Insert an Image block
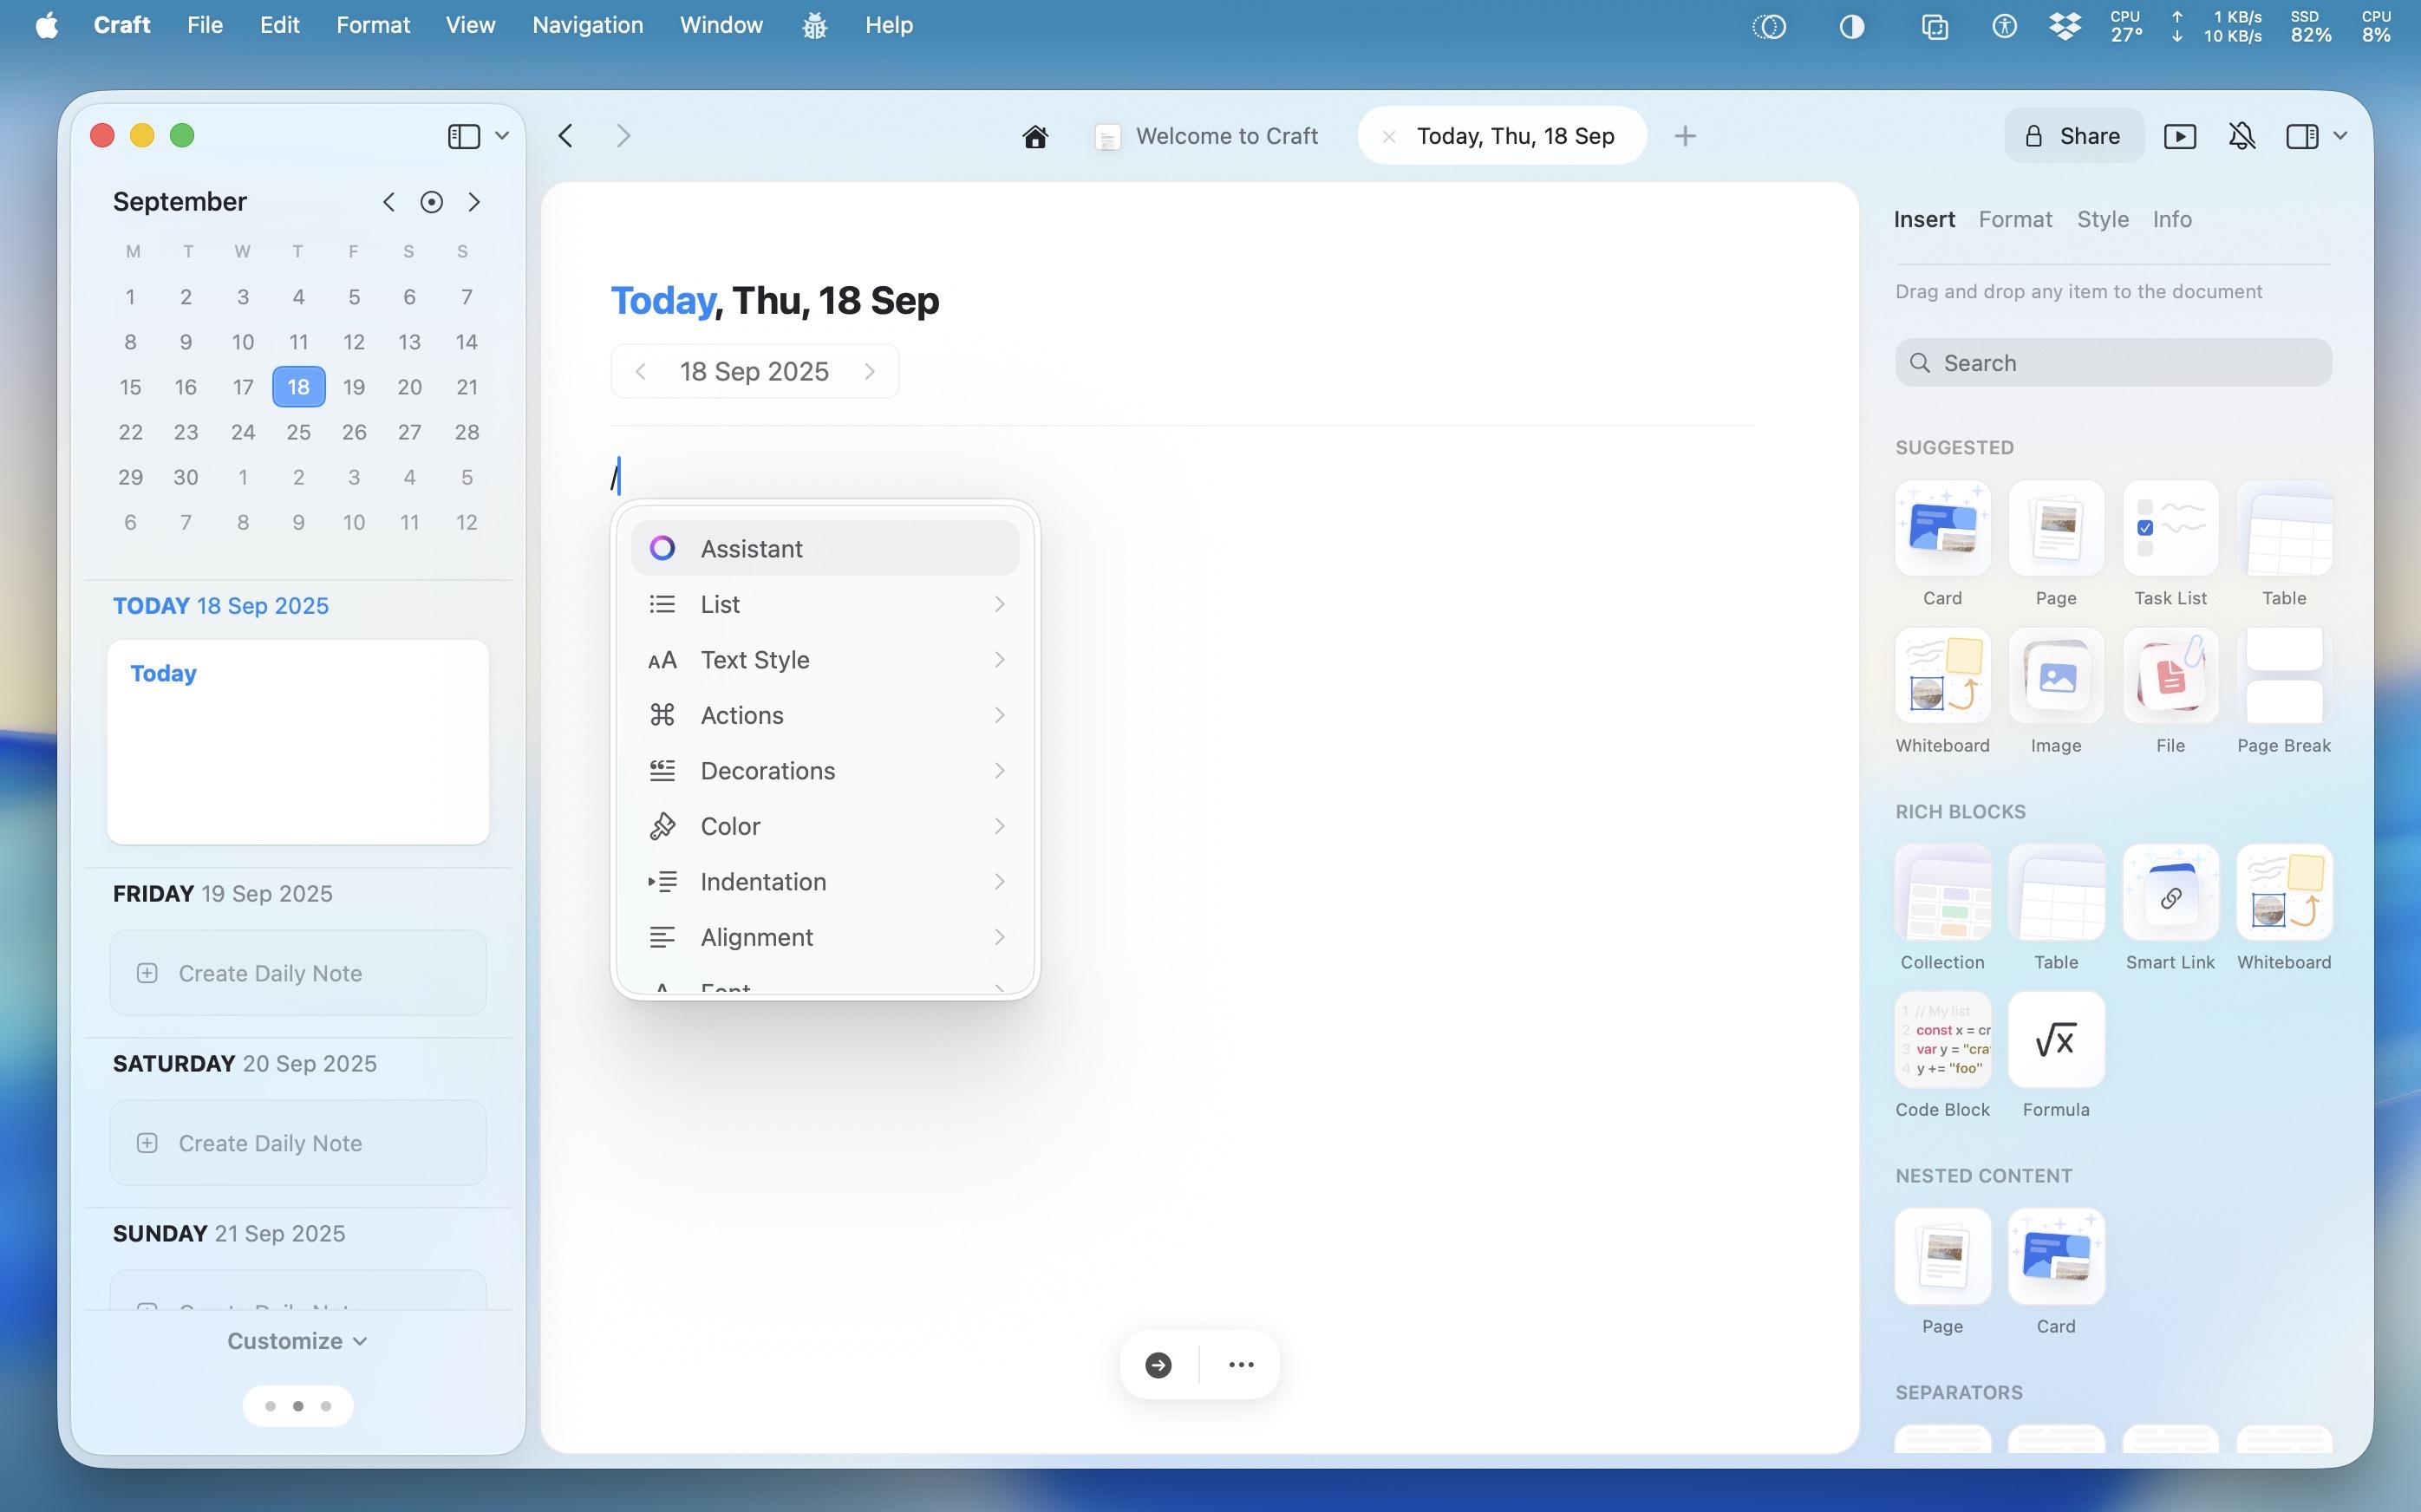Viewport: 2421px width, 1512px height. click(2056, 675)
